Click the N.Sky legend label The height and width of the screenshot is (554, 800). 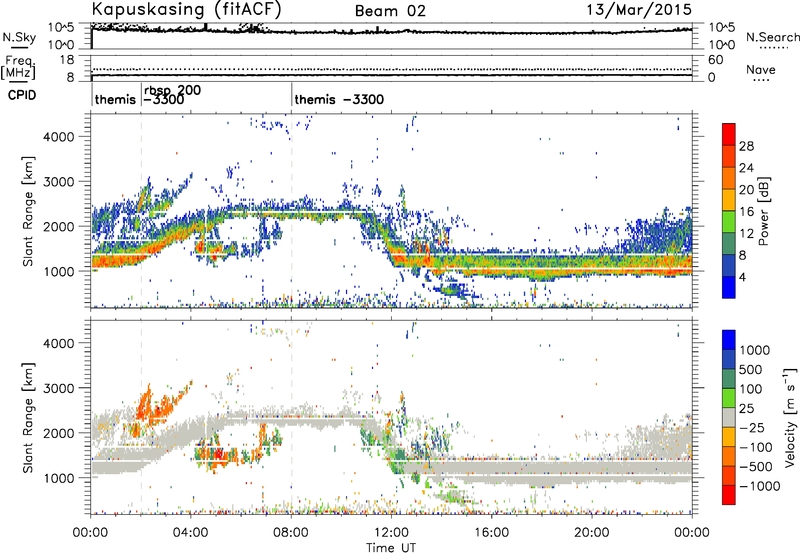pos(19,37)
